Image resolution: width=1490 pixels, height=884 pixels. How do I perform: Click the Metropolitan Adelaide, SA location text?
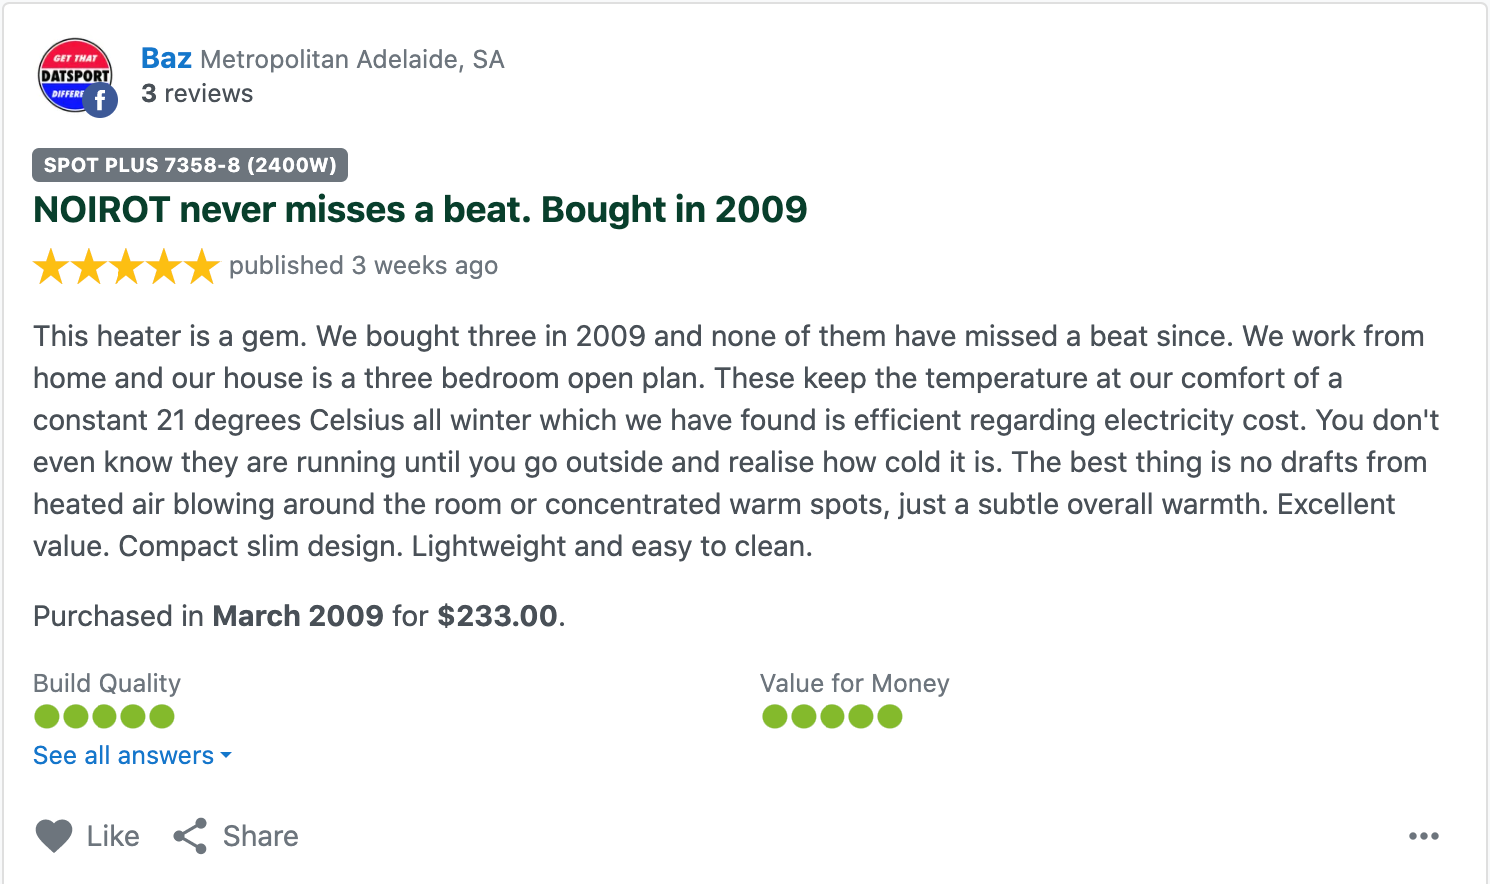click(352, 60)
